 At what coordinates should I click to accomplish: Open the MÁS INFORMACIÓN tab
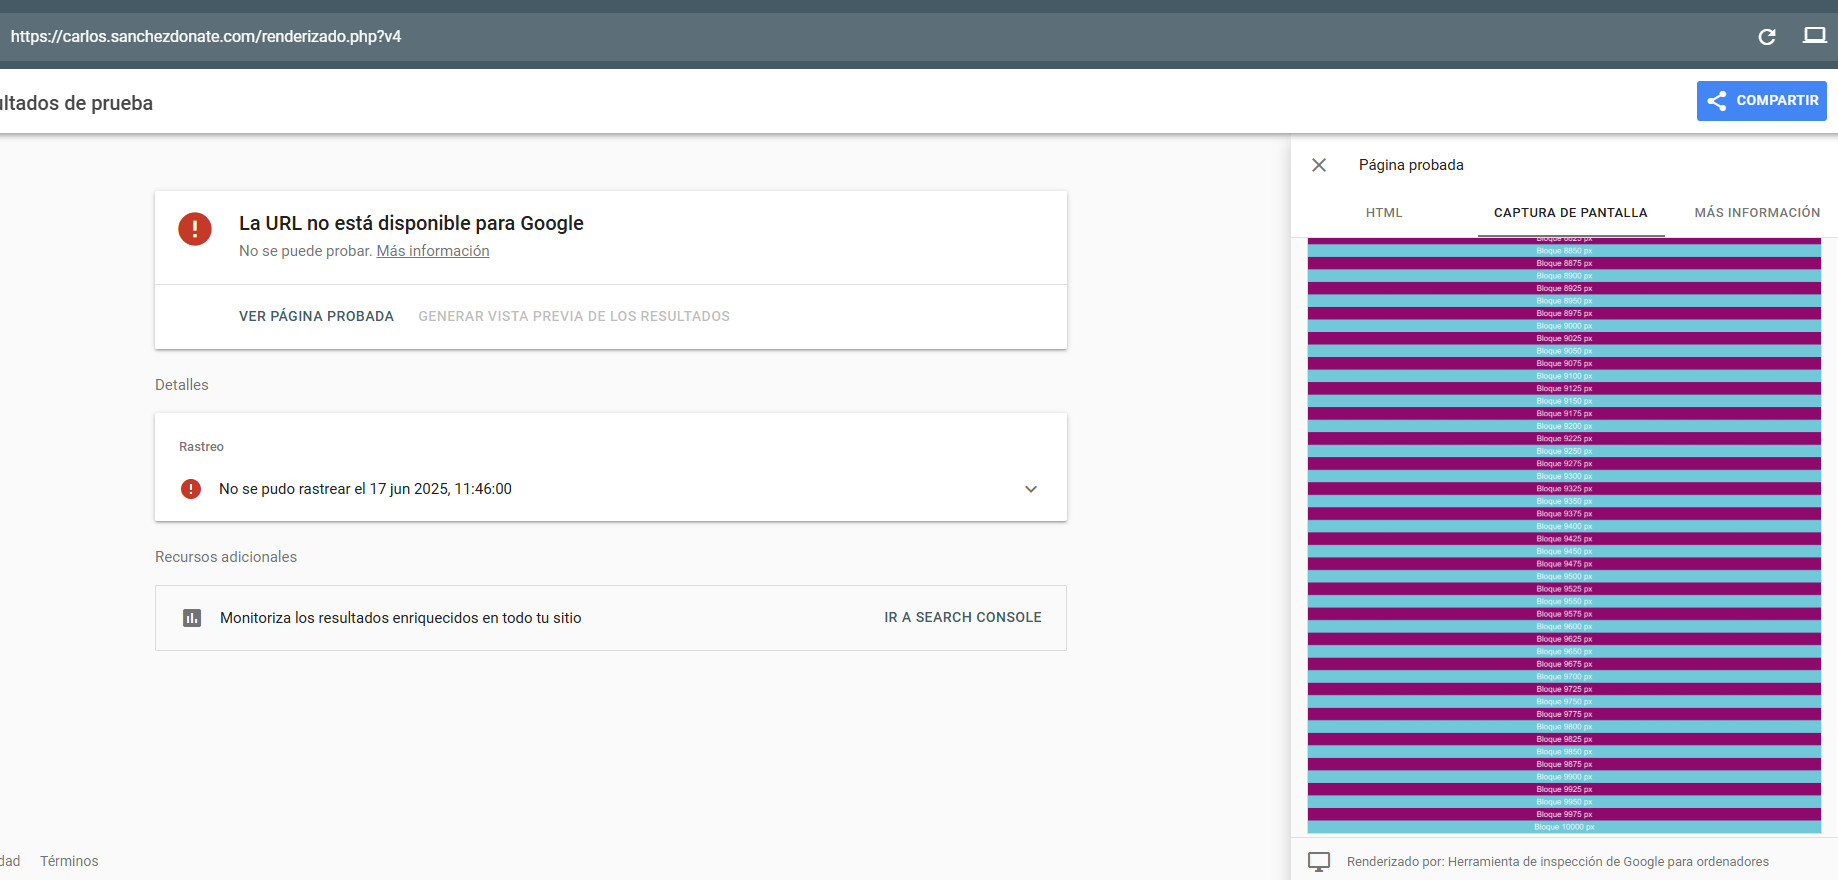(x=1756, y=213)
